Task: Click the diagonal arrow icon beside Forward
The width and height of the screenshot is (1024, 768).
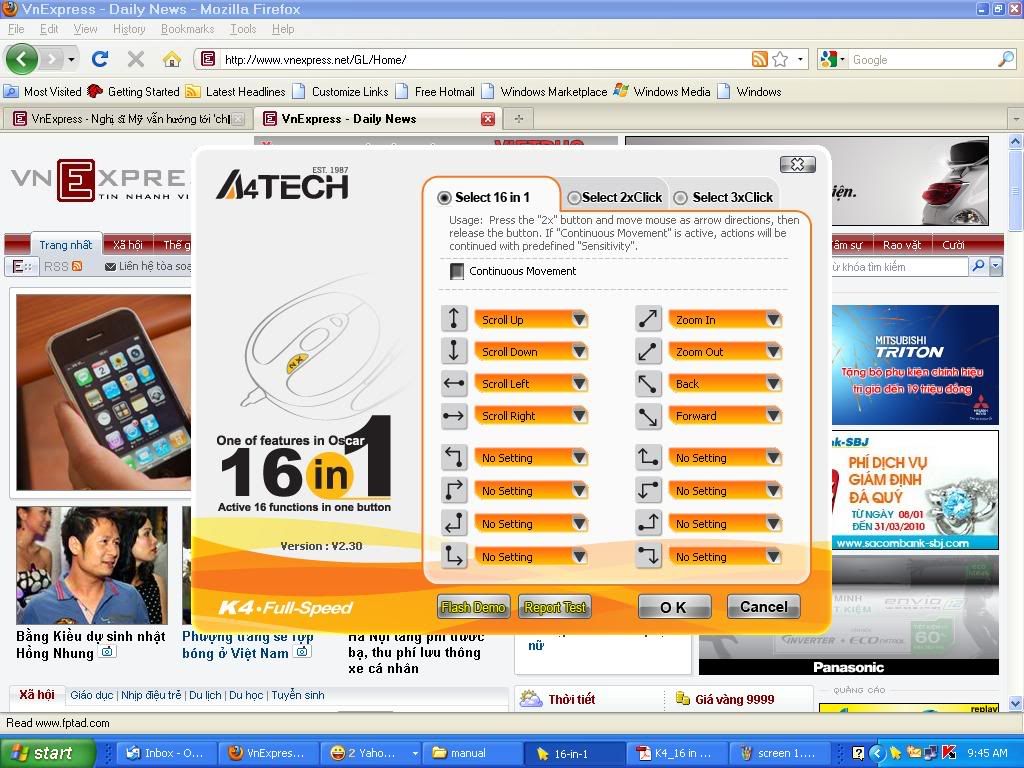Action: 648,415
